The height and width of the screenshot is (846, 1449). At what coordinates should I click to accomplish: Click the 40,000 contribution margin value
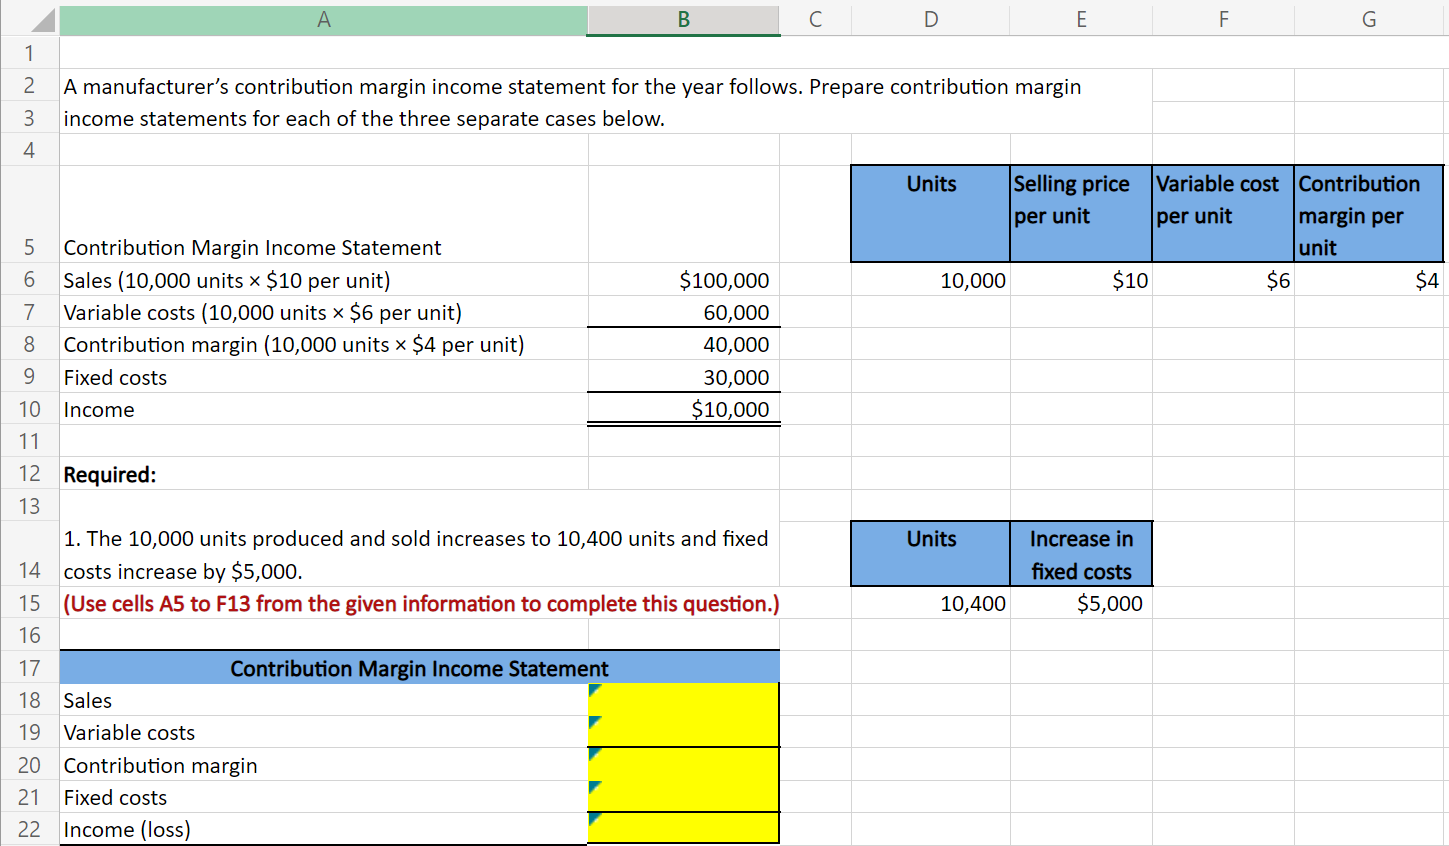coord(684,344)
